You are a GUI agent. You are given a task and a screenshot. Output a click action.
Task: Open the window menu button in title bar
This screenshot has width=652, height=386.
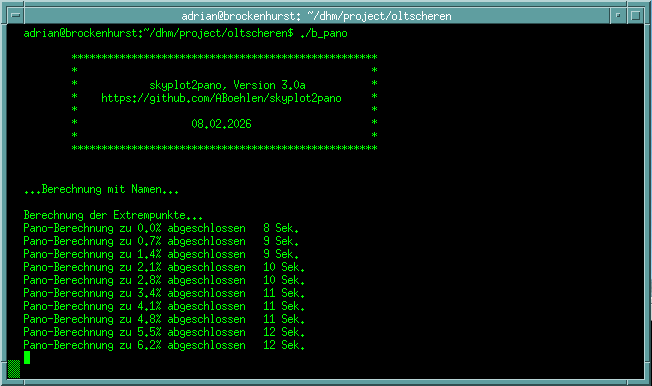(16, 16)
